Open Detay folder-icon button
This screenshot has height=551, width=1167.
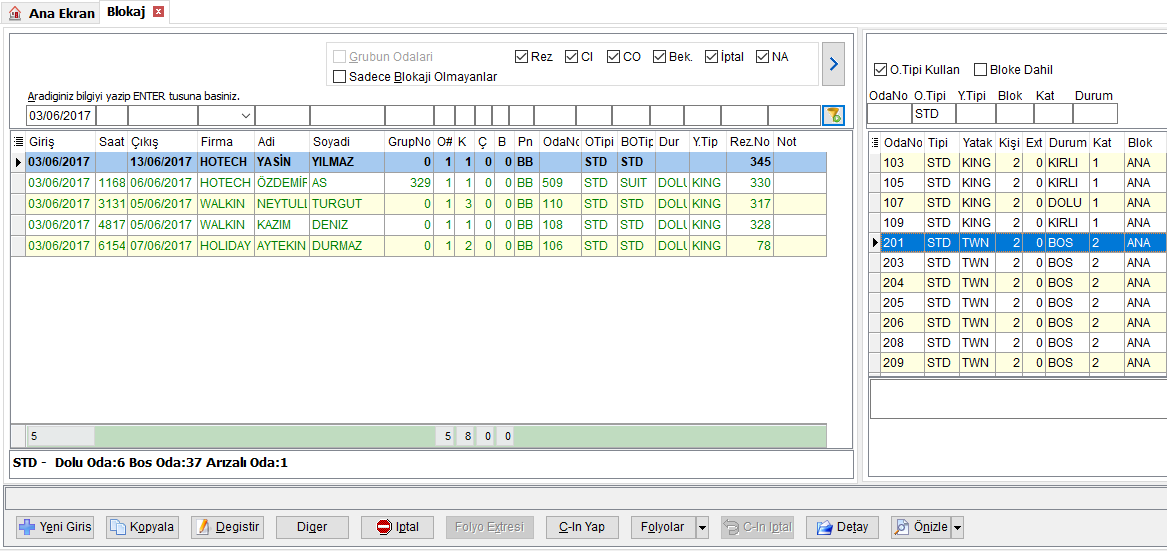(x=843, y=527)
